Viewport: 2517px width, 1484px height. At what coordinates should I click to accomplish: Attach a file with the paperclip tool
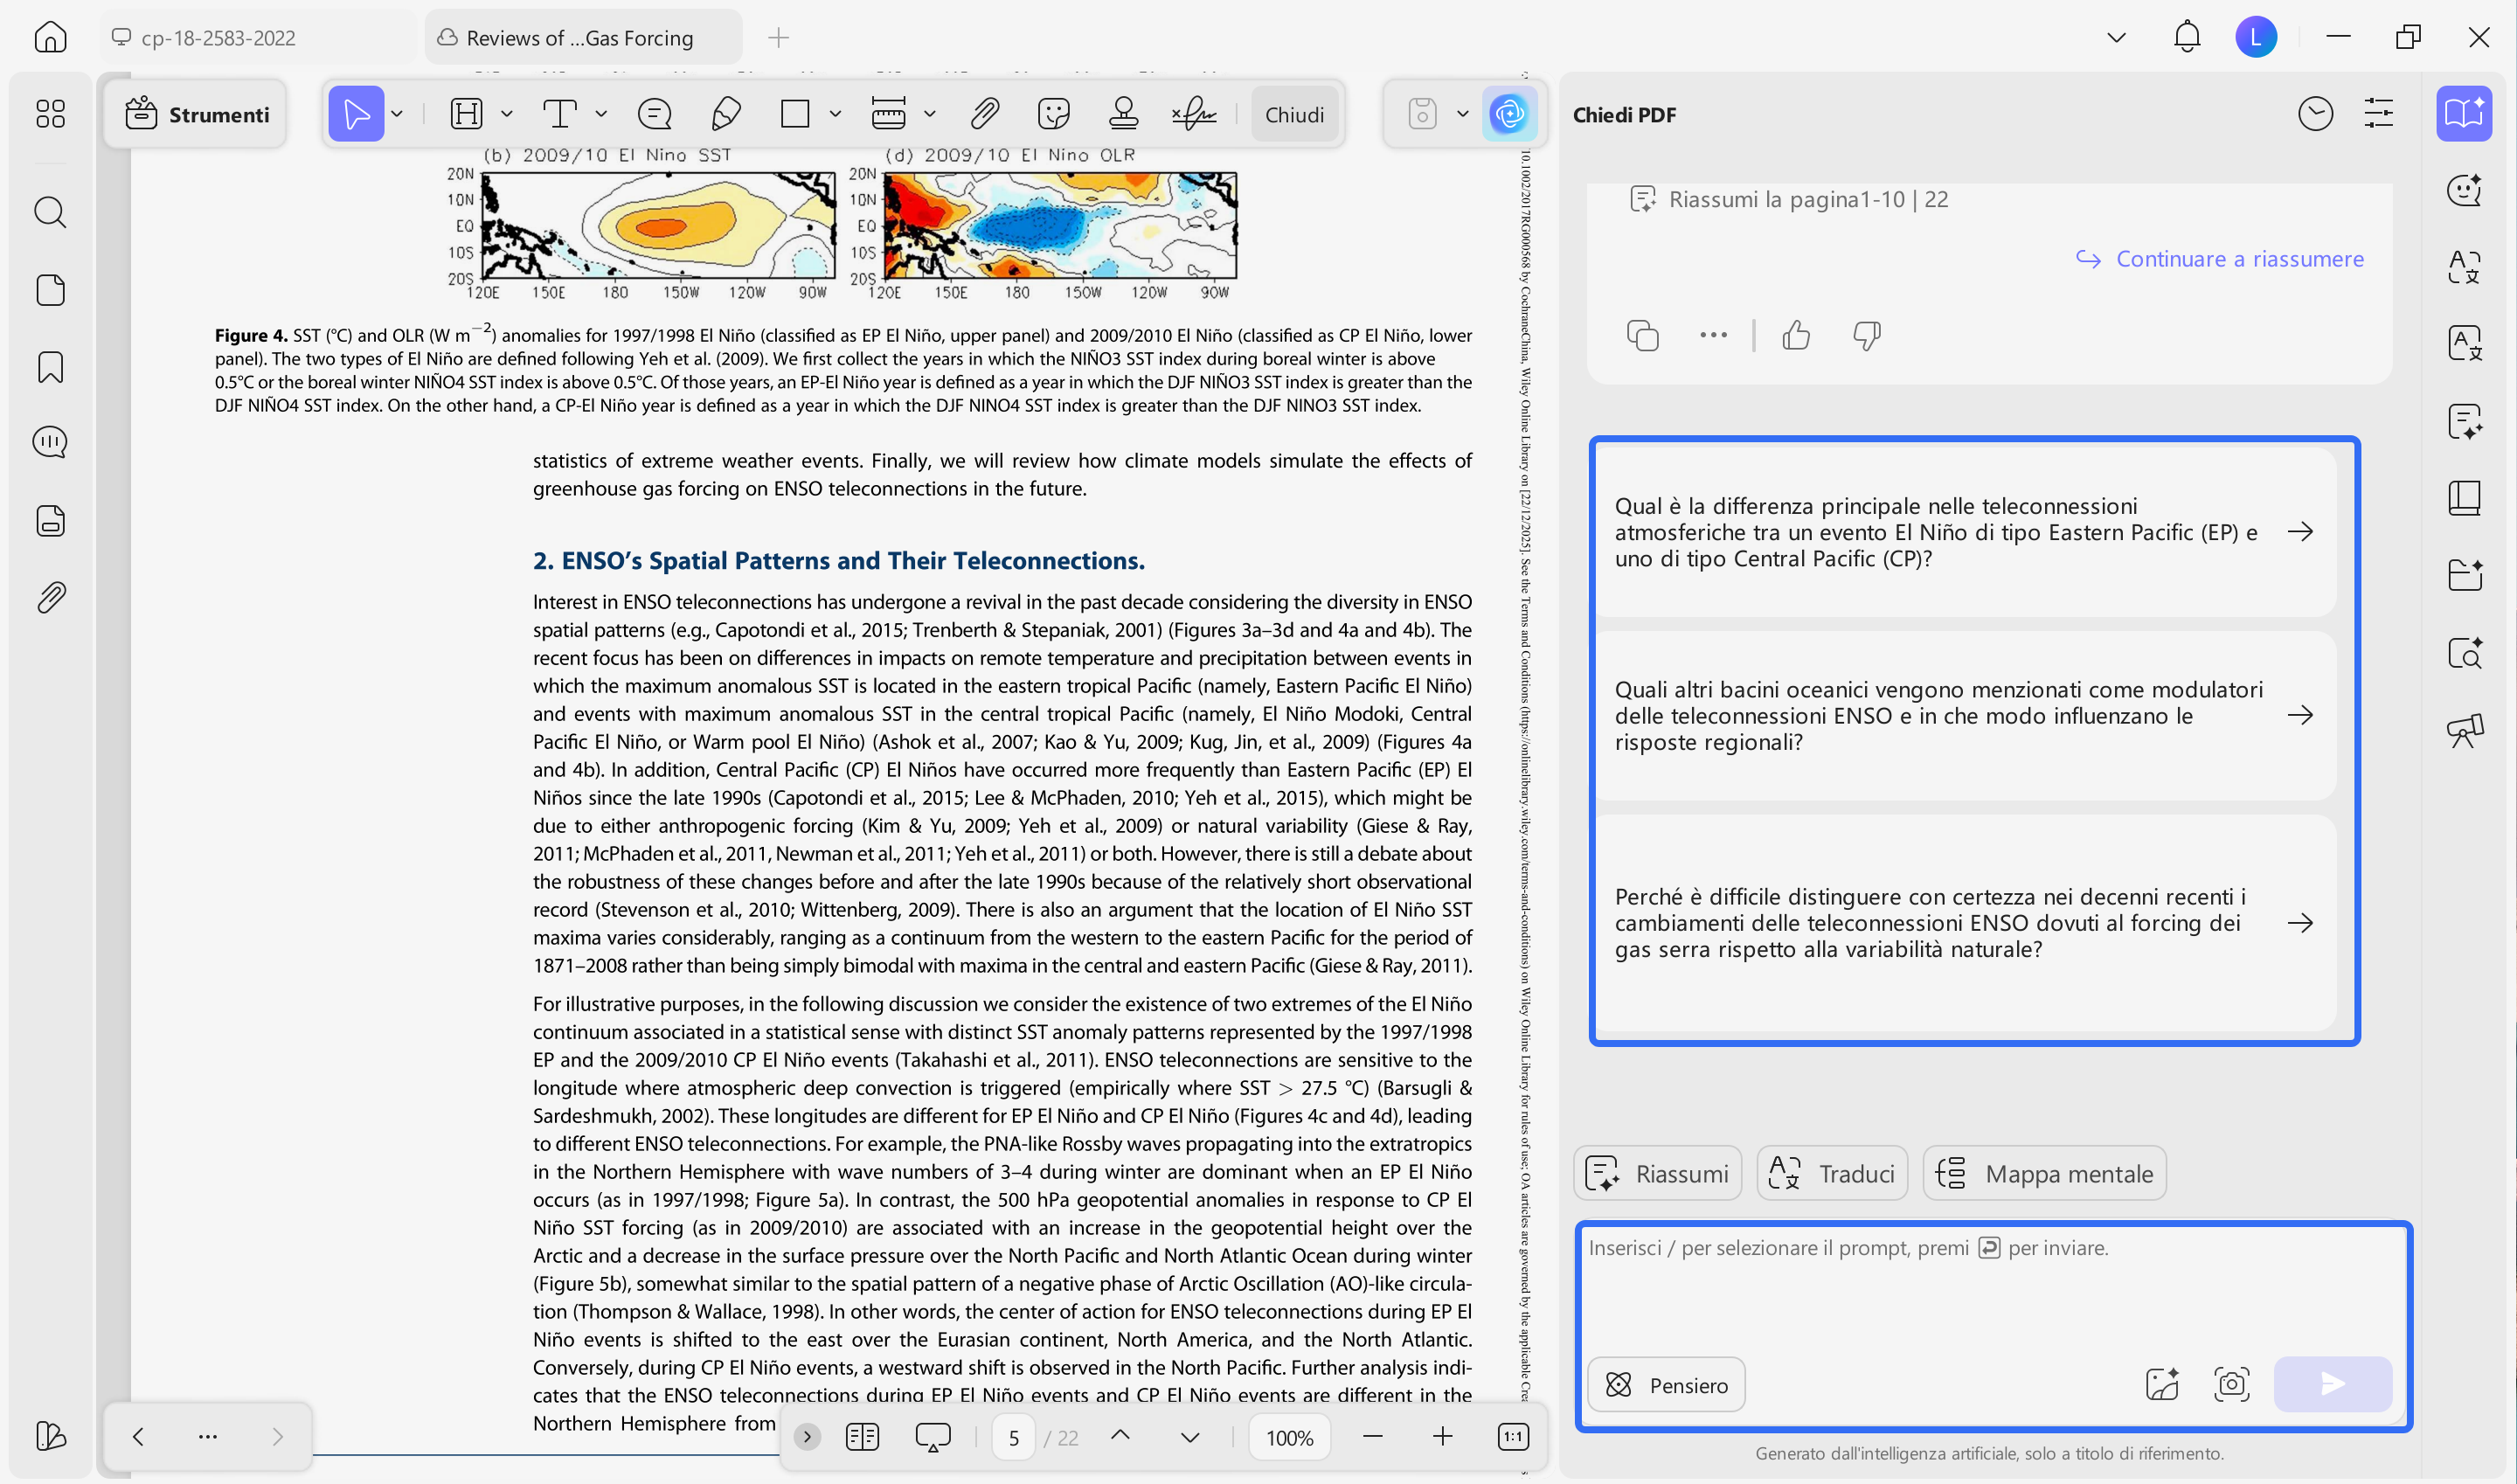[x=985, y=114]
